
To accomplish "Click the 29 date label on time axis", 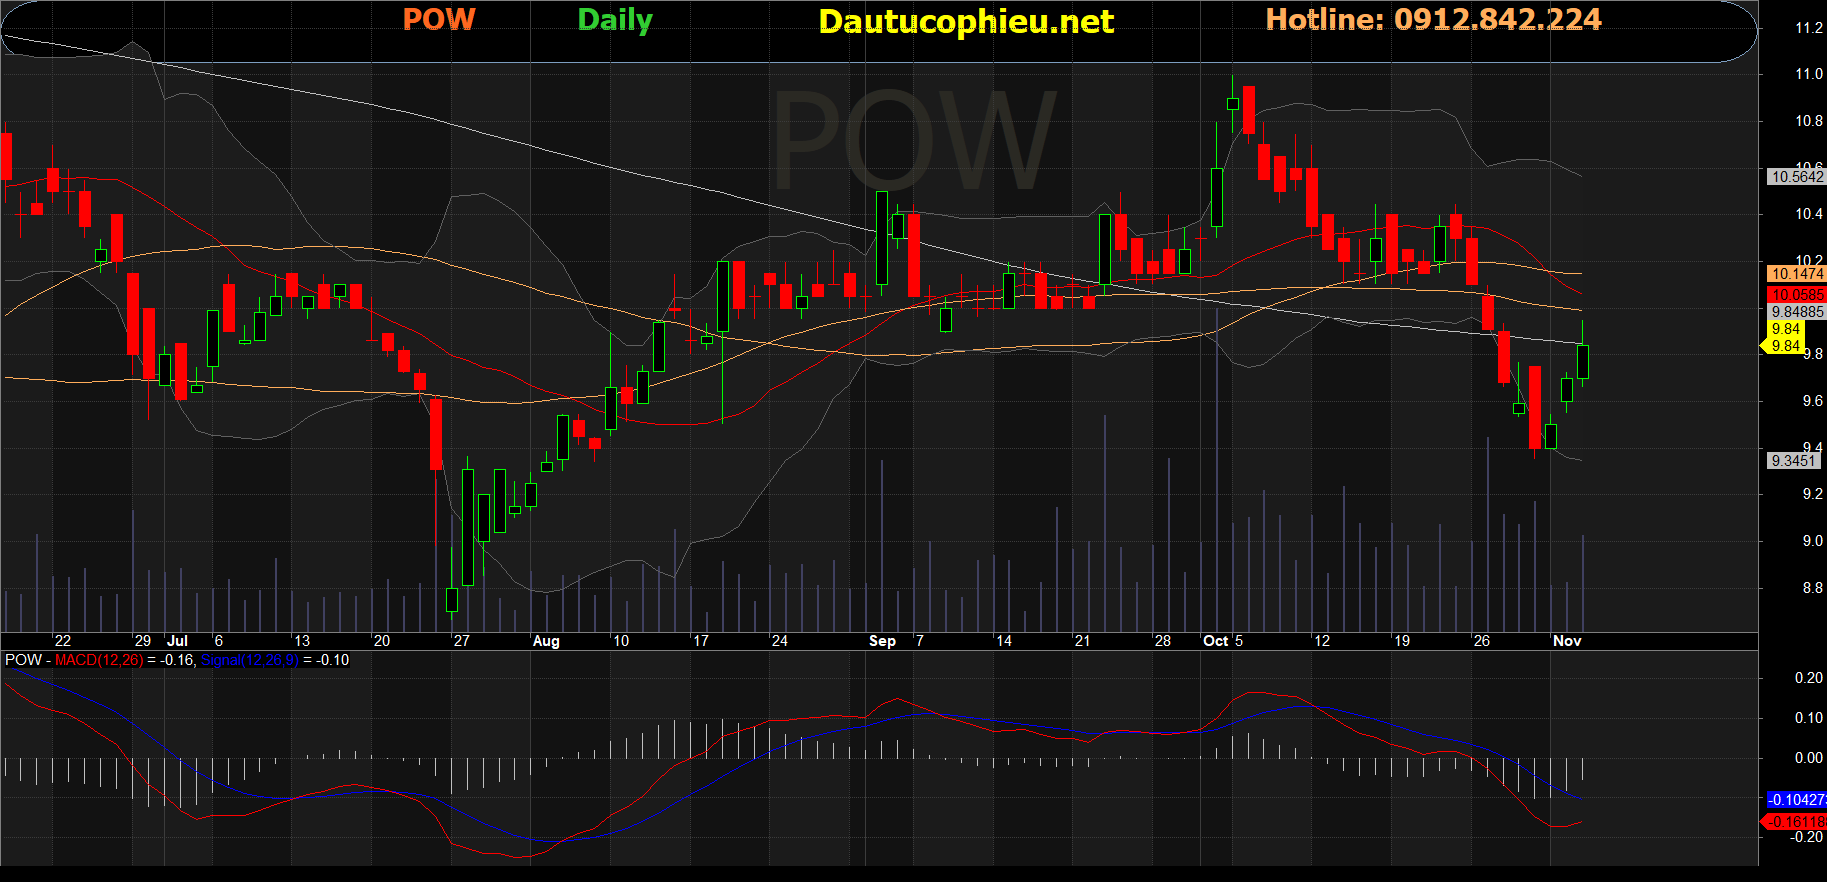I will coord(143,641).
